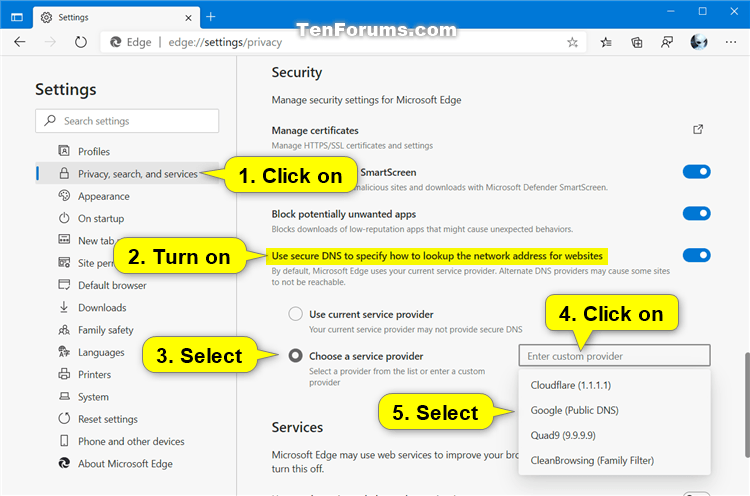The width and height of the screenshot is (750, 496).
Task: Choose Quad9 (9.9.9.9) option
Action: (614, 435)
